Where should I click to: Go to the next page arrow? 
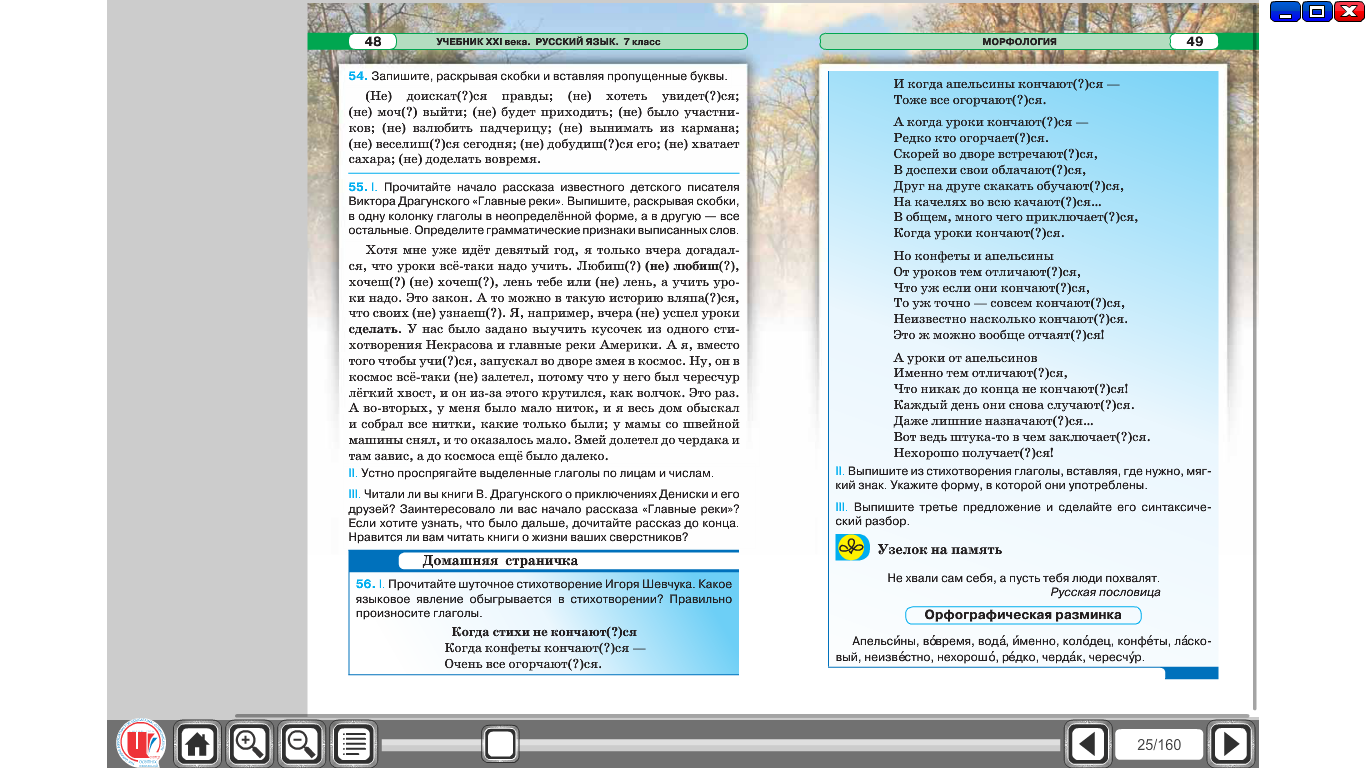tap(1231, 744)
